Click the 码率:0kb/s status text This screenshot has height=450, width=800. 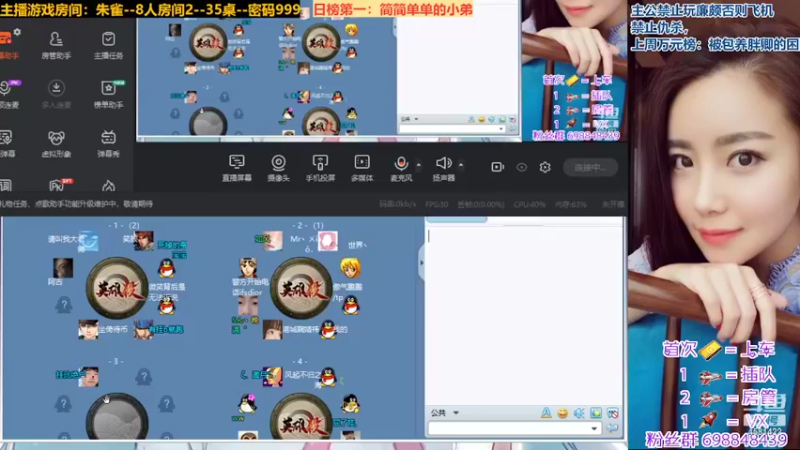[397, 204]
